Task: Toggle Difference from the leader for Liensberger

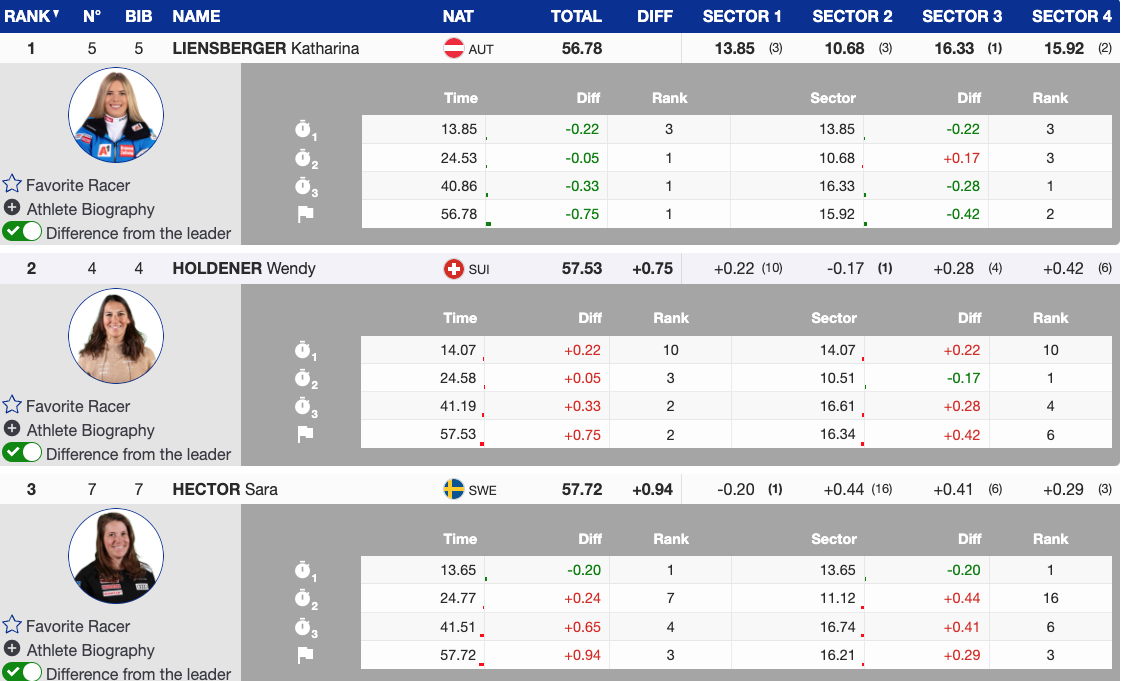Action: [22, 232]
